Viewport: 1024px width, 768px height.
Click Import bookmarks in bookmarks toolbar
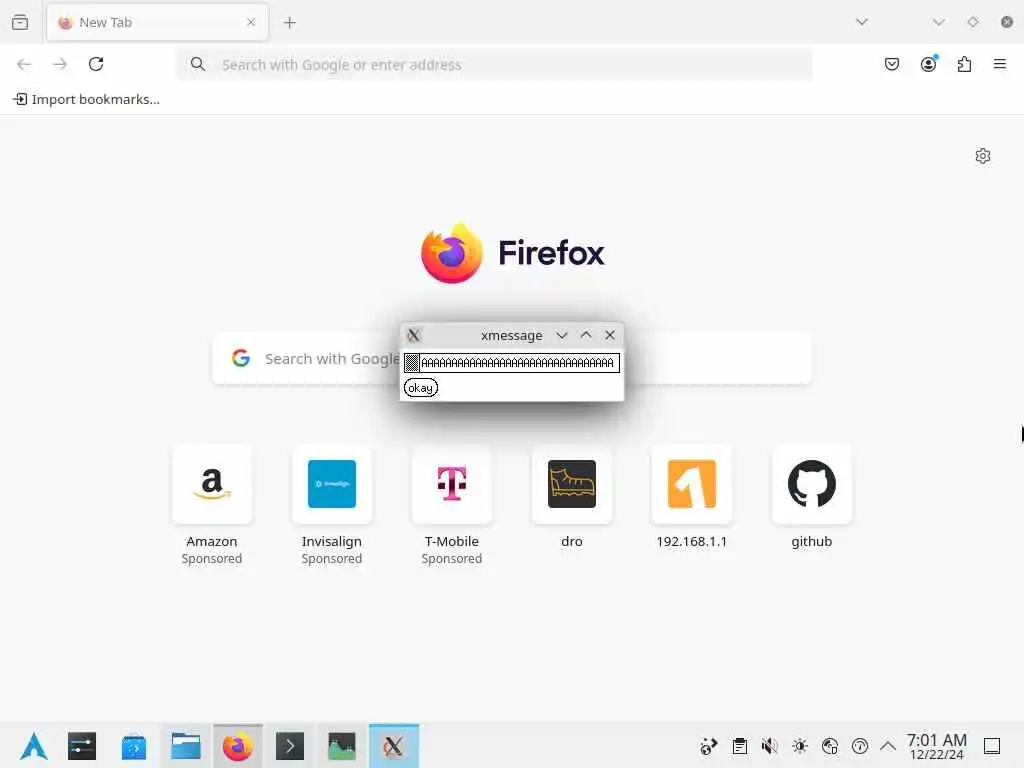point(87,99)
